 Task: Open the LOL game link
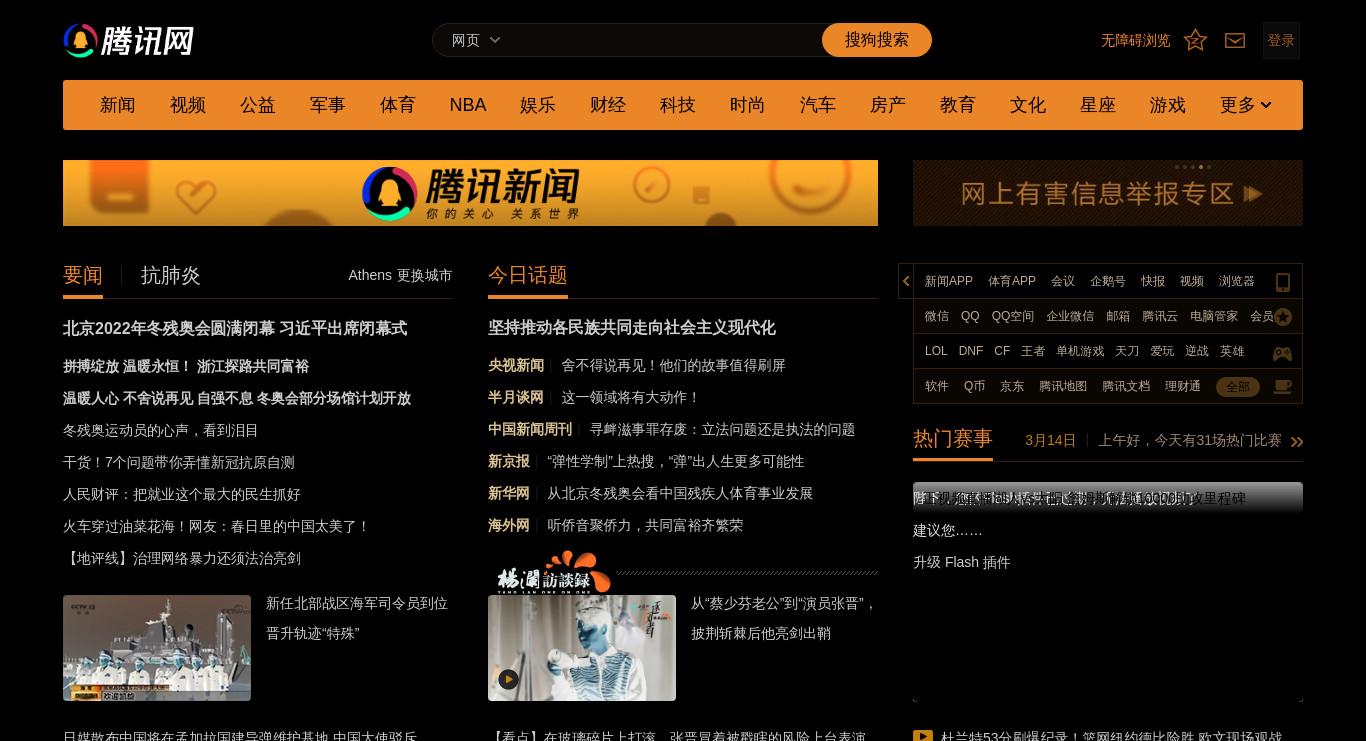coord(936,351)
